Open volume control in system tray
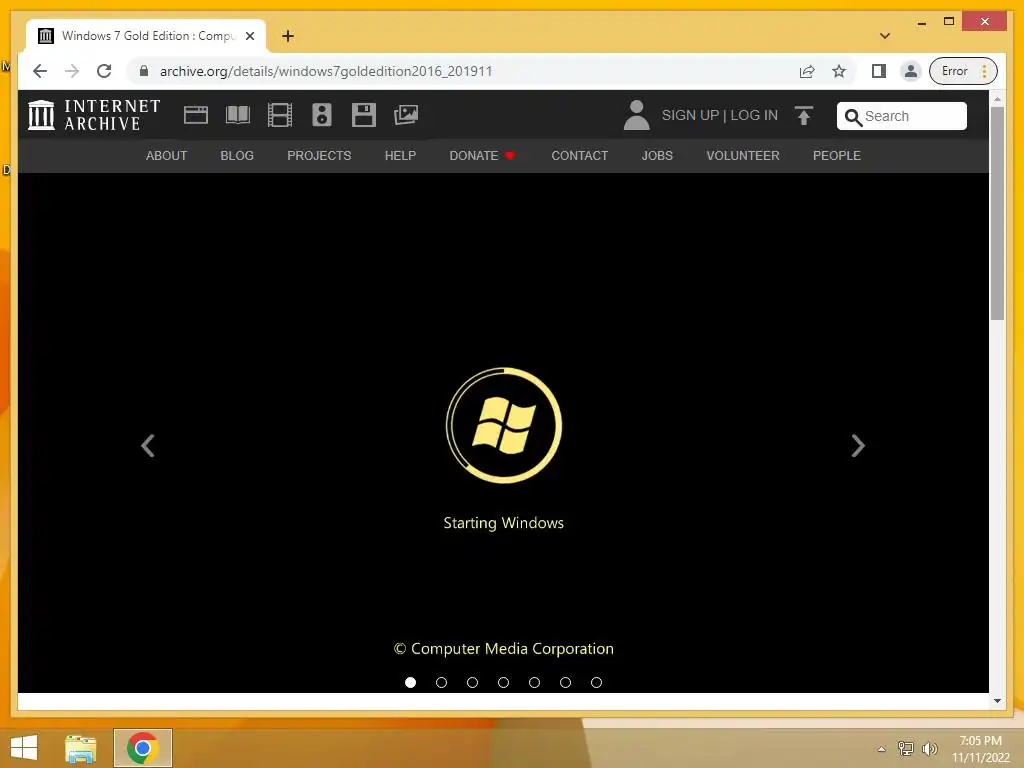Viewport: 1024px width, 768px height. tap(929, 748)
